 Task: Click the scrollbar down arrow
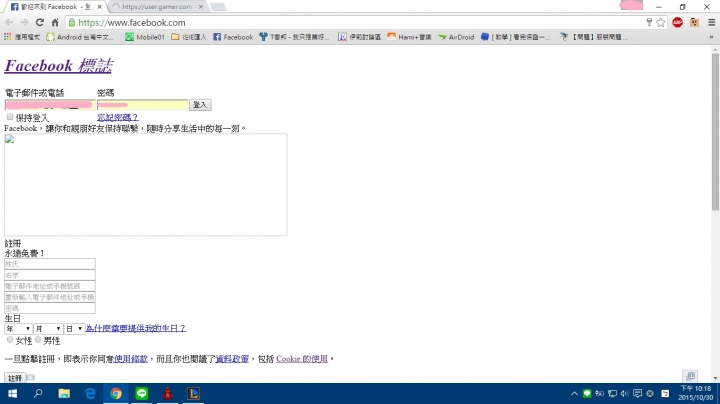pos(715,378)
